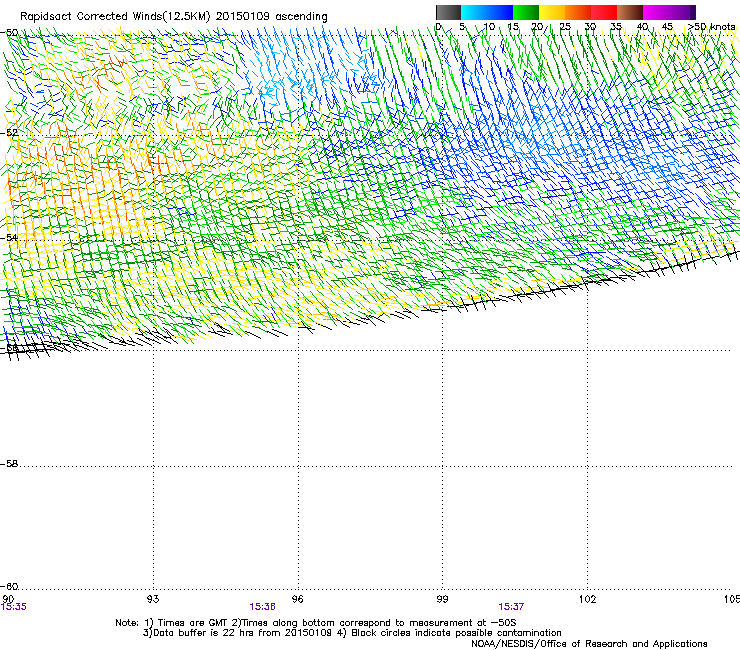Click the '>50 knots' legend label
This screenshot has width=740, height=650.
(x=712, y=26)
